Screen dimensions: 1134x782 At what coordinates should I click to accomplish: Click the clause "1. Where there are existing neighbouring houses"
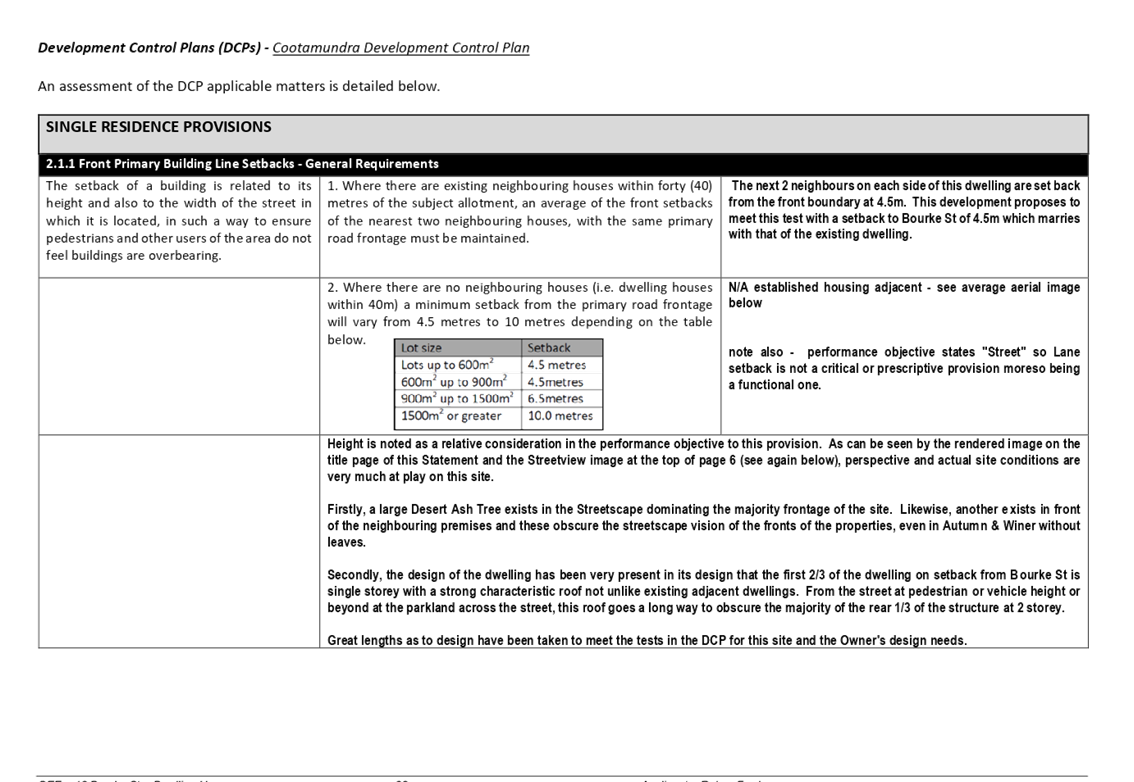coord(519,212)
